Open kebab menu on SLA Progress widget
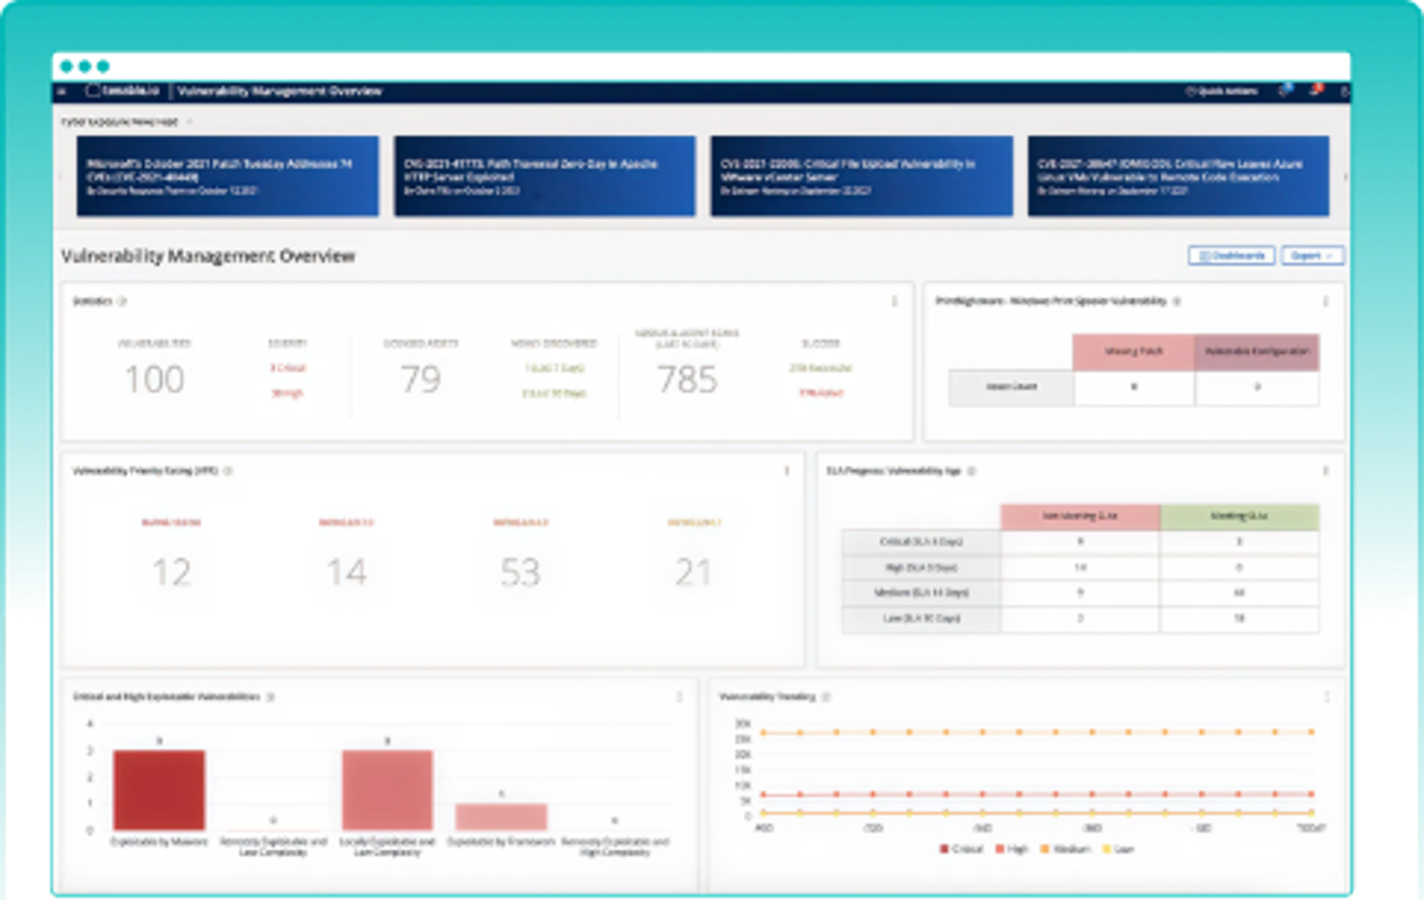This screenshot has height=904, width=1426. 1328,470
